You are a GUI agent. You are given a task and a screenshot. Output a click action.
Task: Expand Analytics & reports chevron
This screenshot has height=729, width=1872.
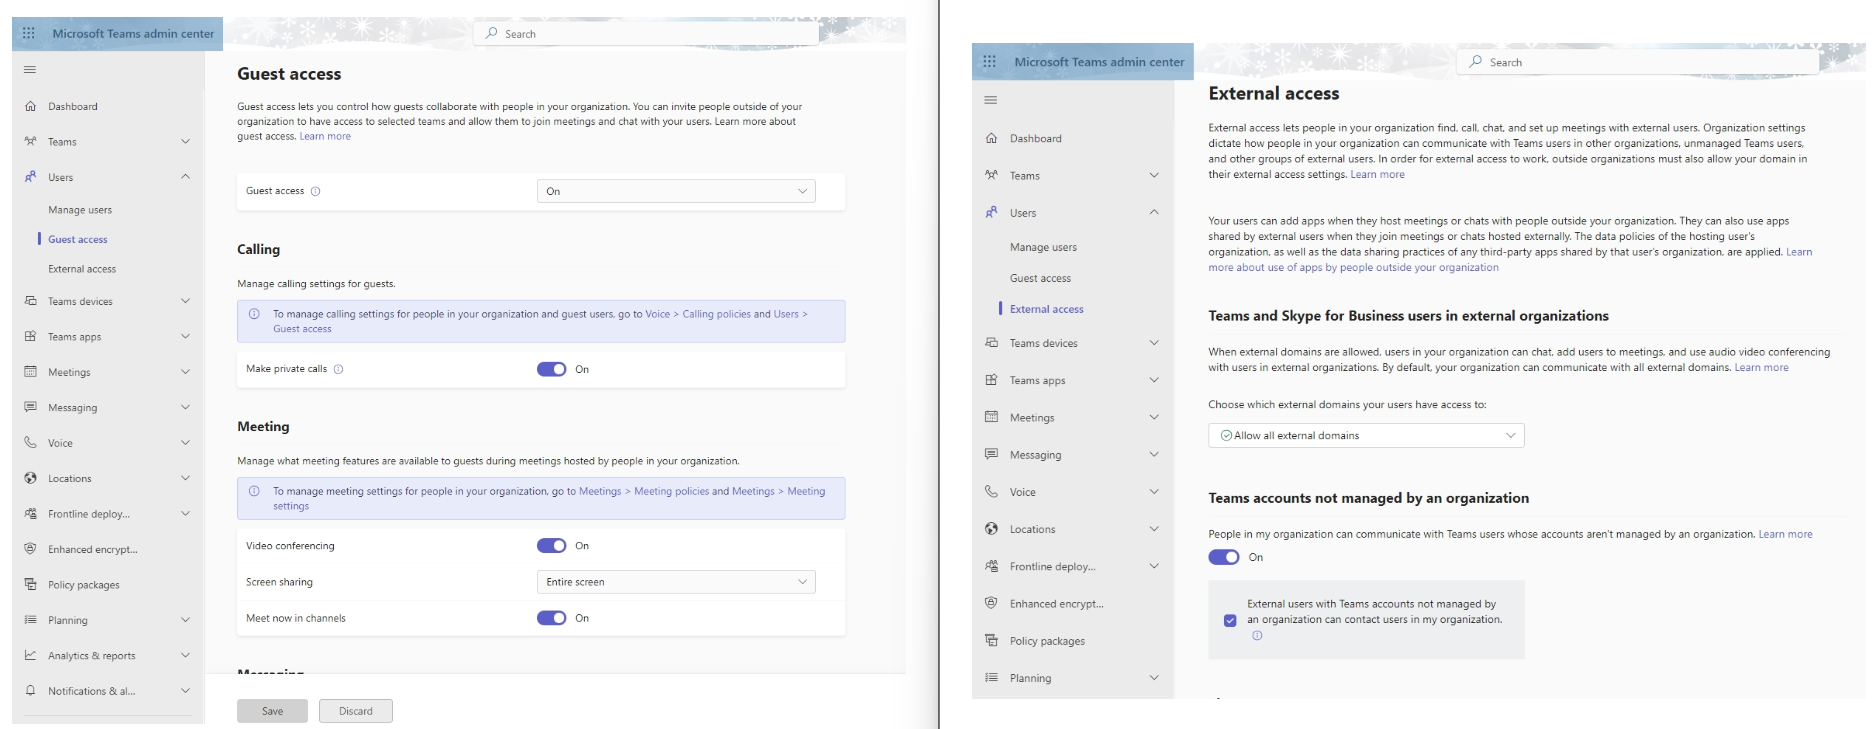click(x=185, y=655)
